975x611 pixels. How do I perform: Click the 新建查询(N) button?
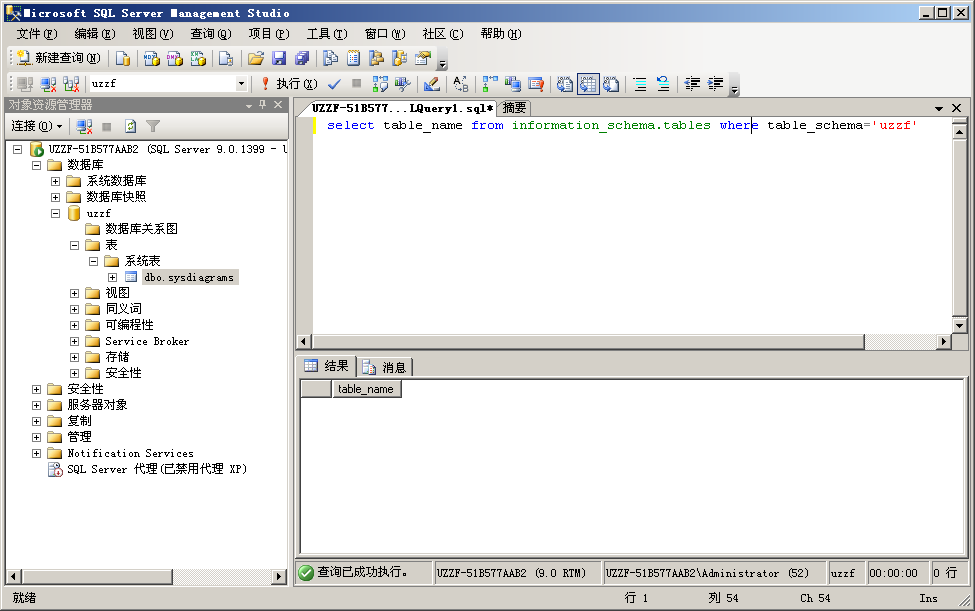tap(58, 58)
